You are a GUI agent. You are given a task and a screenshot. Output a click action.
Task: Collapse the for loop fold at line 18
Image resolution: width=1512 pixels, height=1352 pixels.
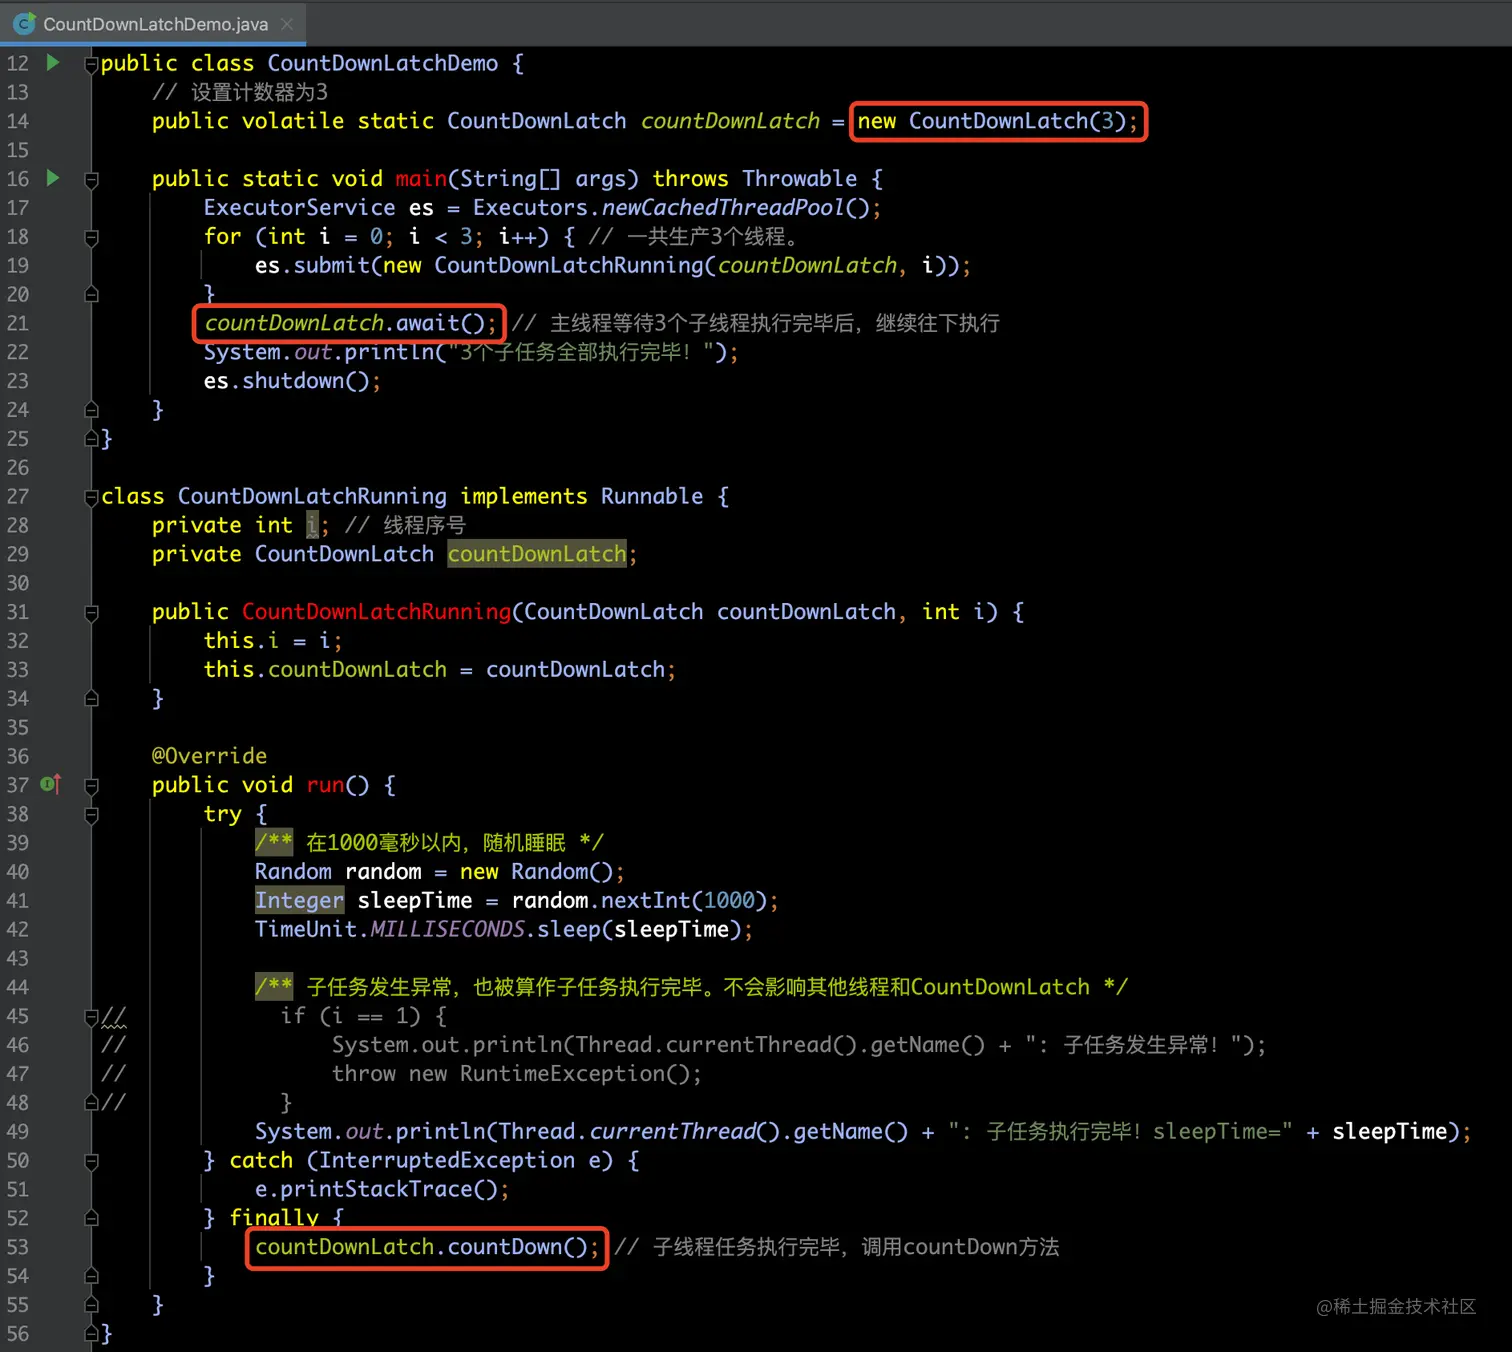tap(91, 238)
